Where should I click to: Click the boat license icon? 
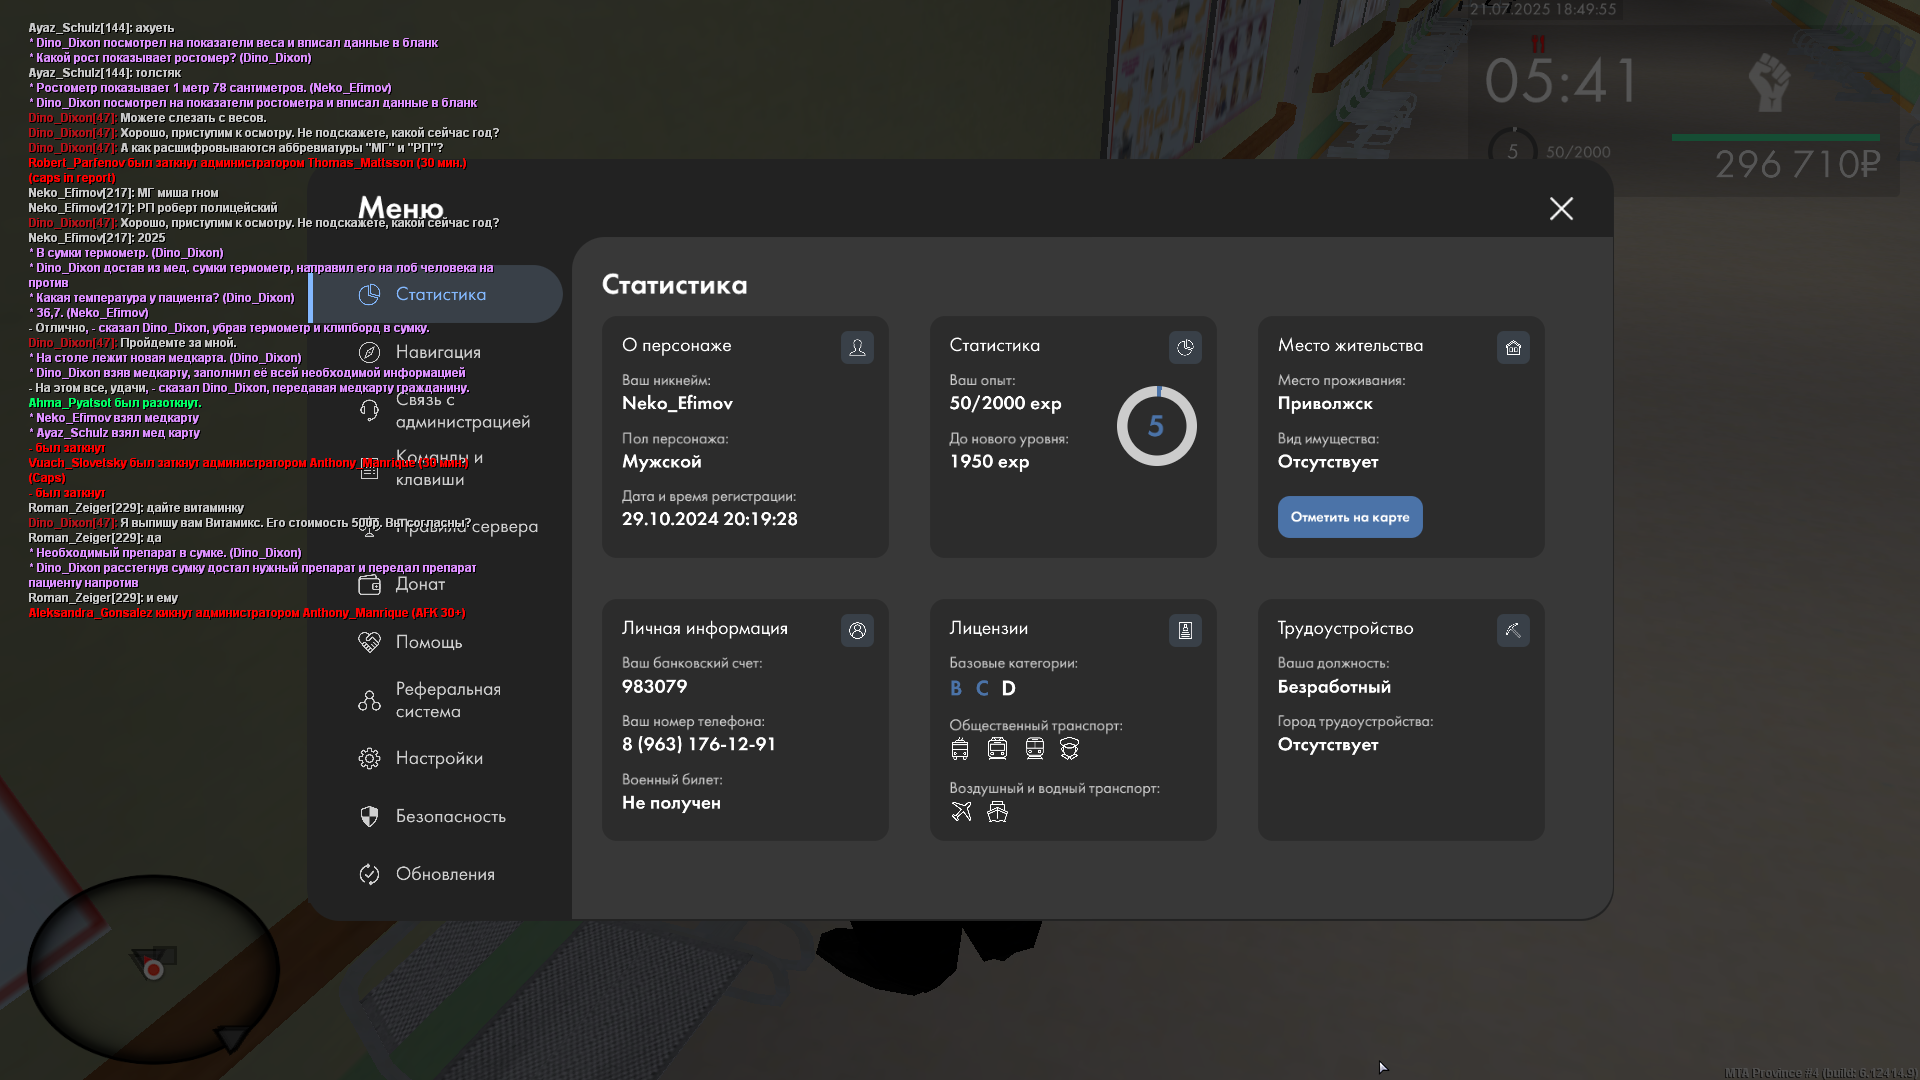click(x=997, y=812)
